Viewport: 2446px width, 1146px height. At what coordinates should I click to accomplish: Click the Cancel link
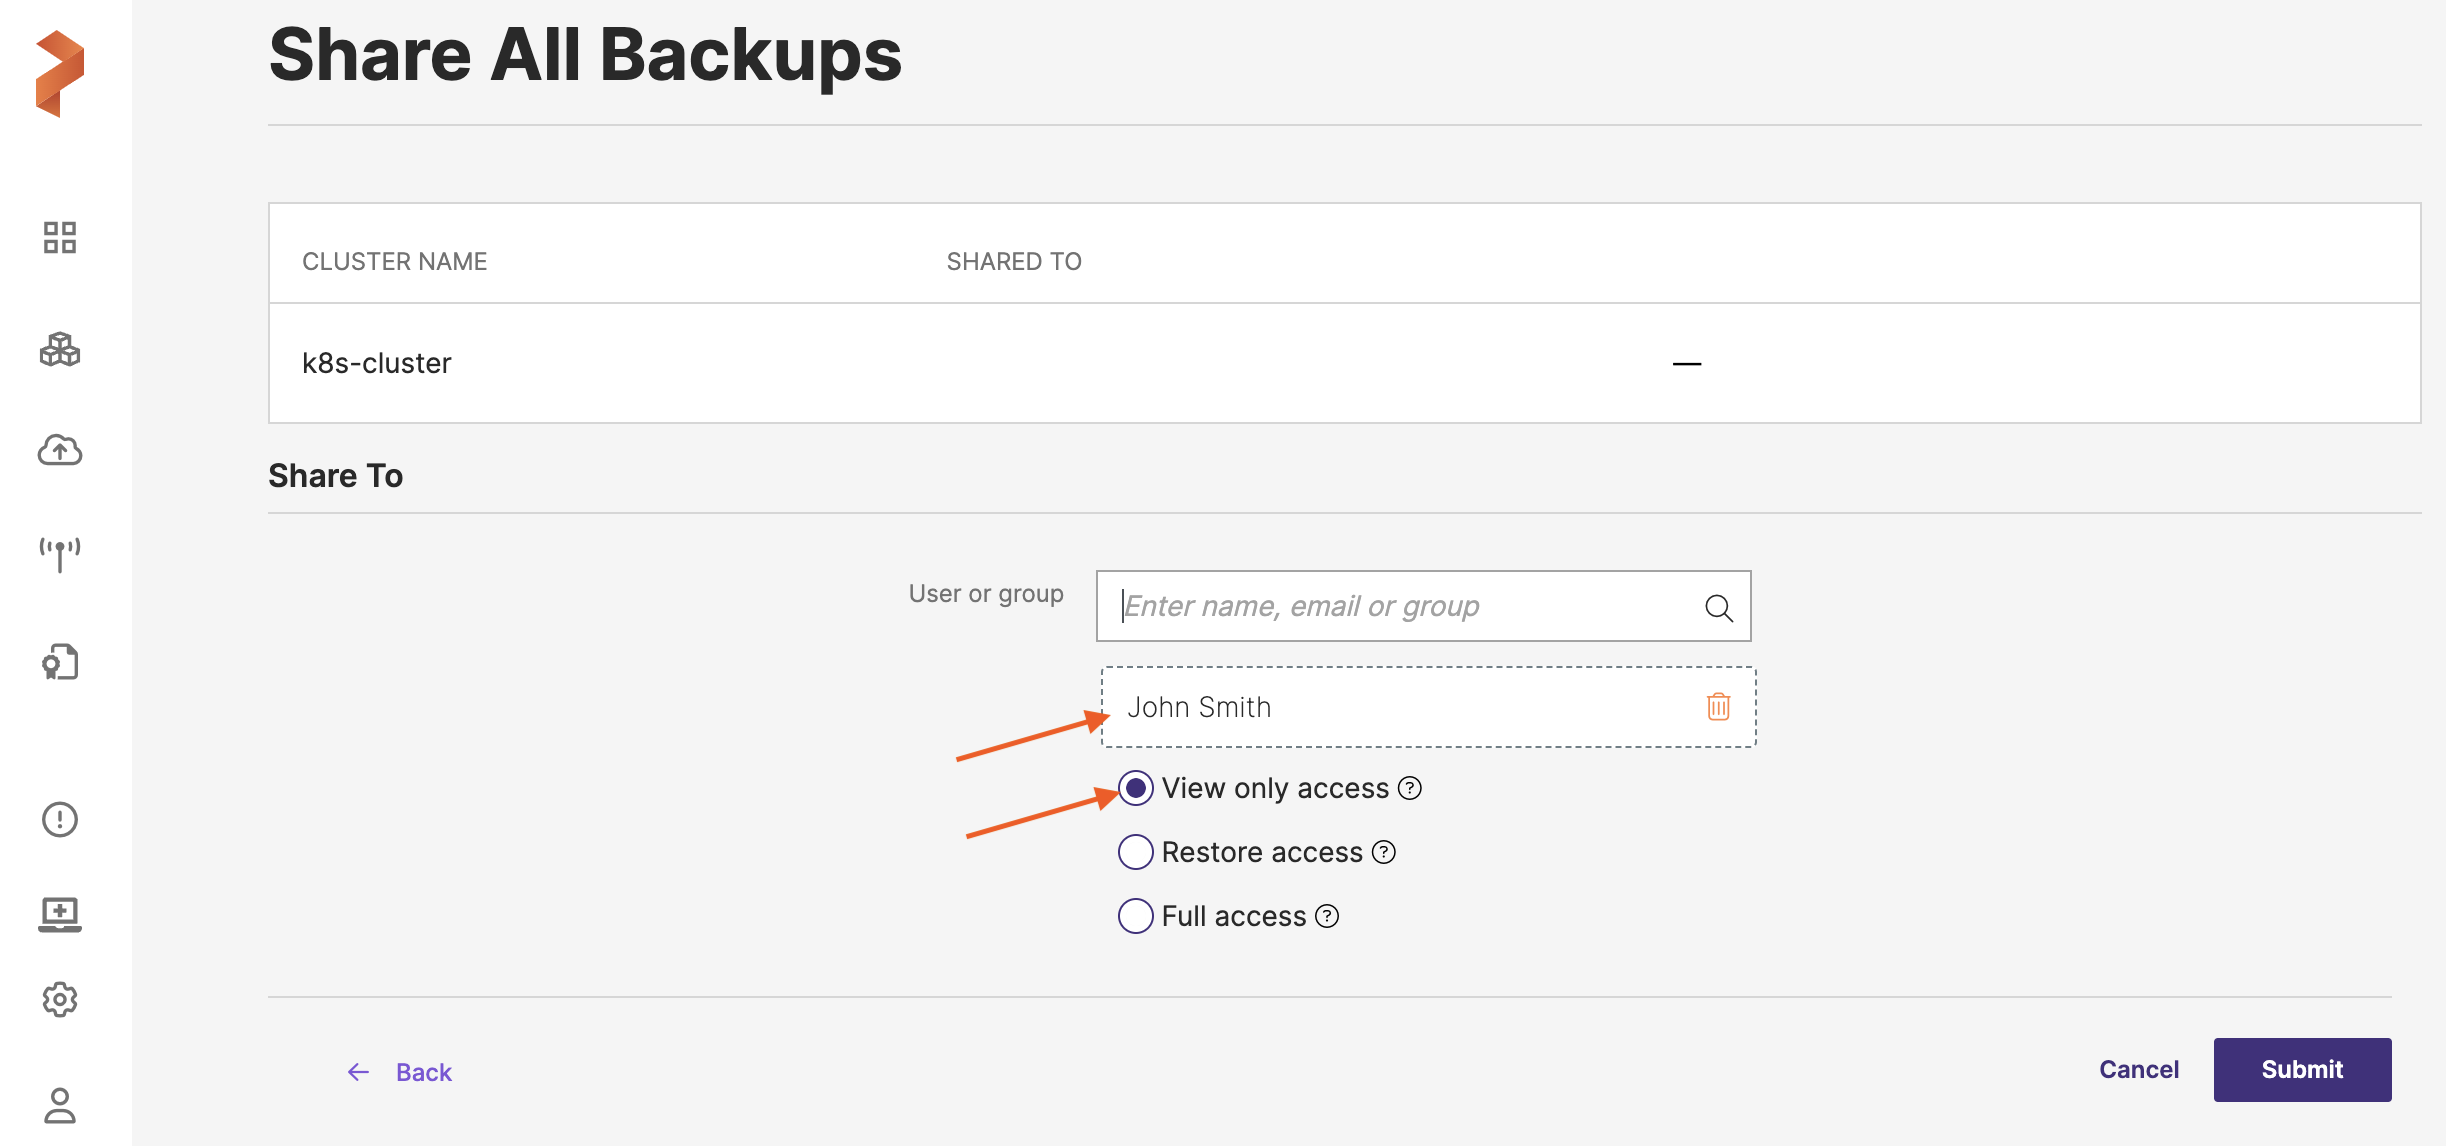2138,1070
